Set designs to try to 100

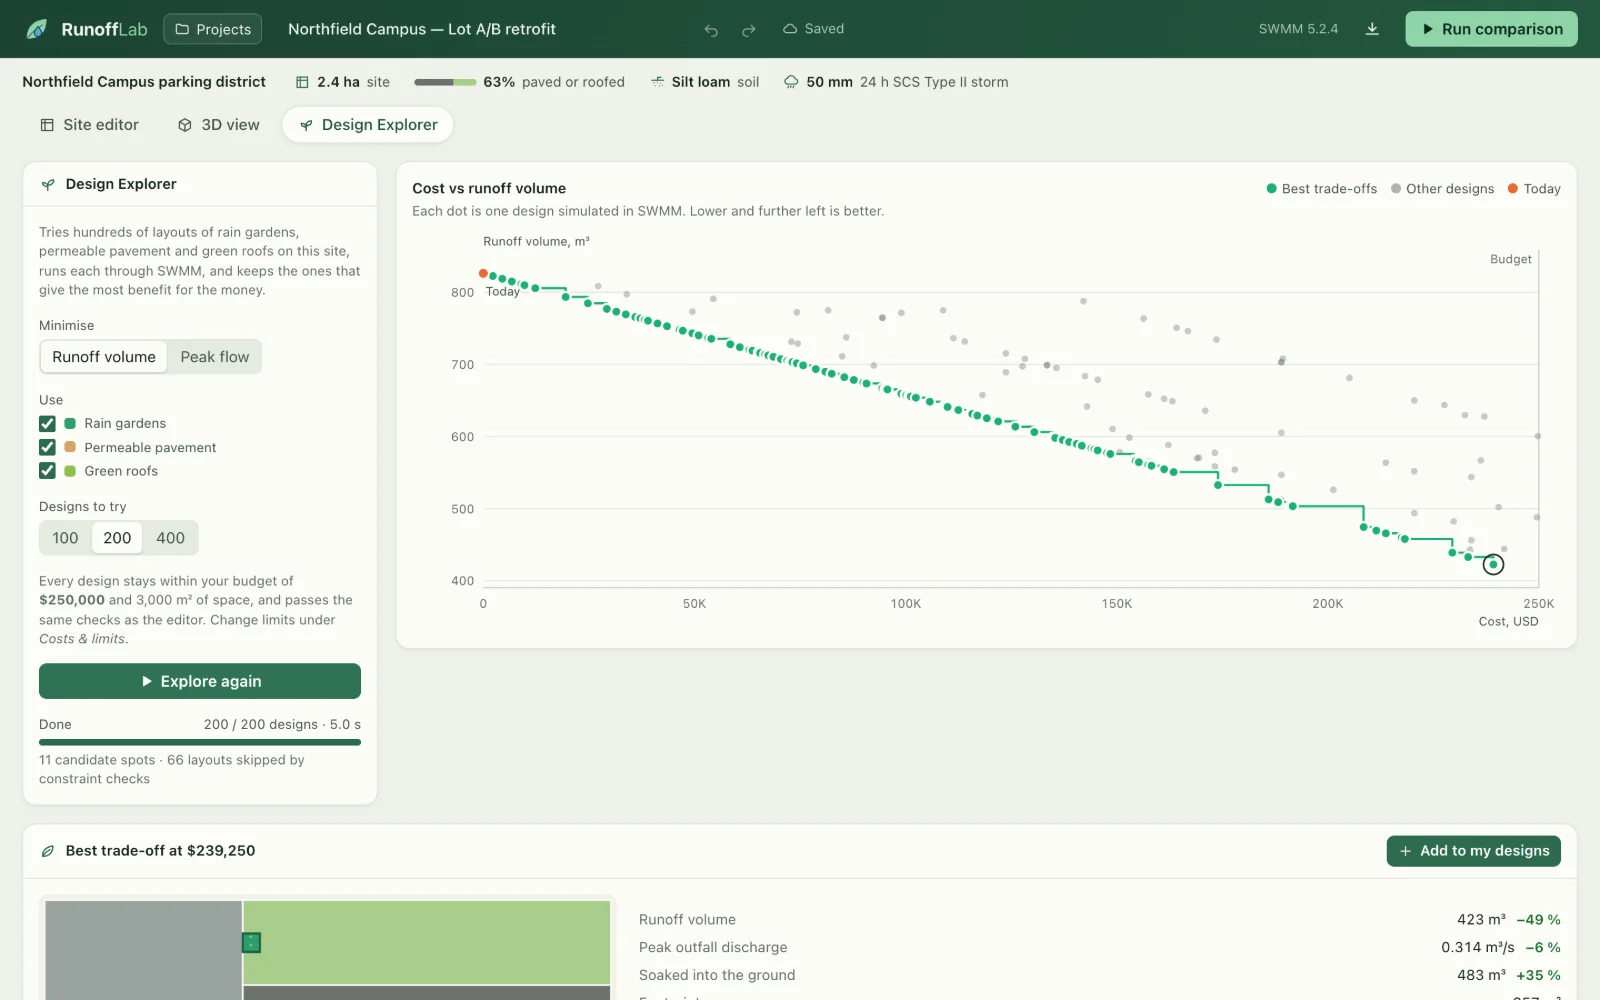click(x=65, y=538)
